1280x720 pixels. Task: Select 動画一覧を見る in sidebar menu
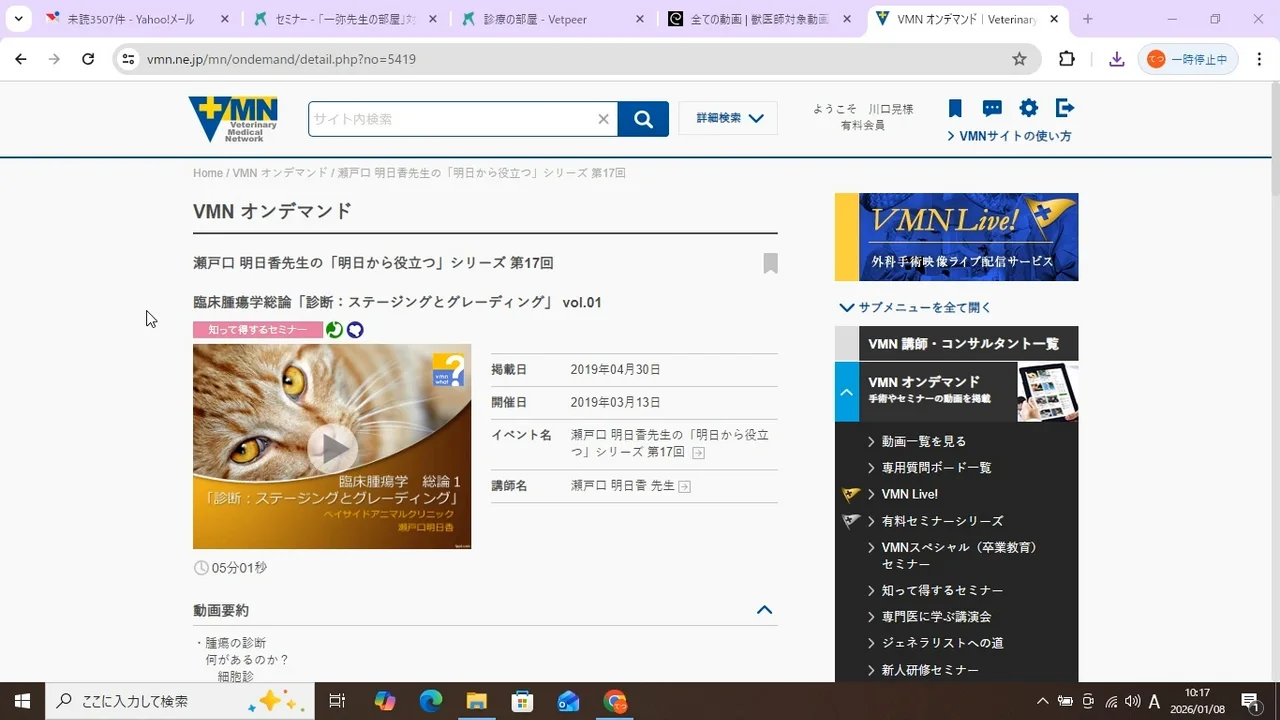923,441
